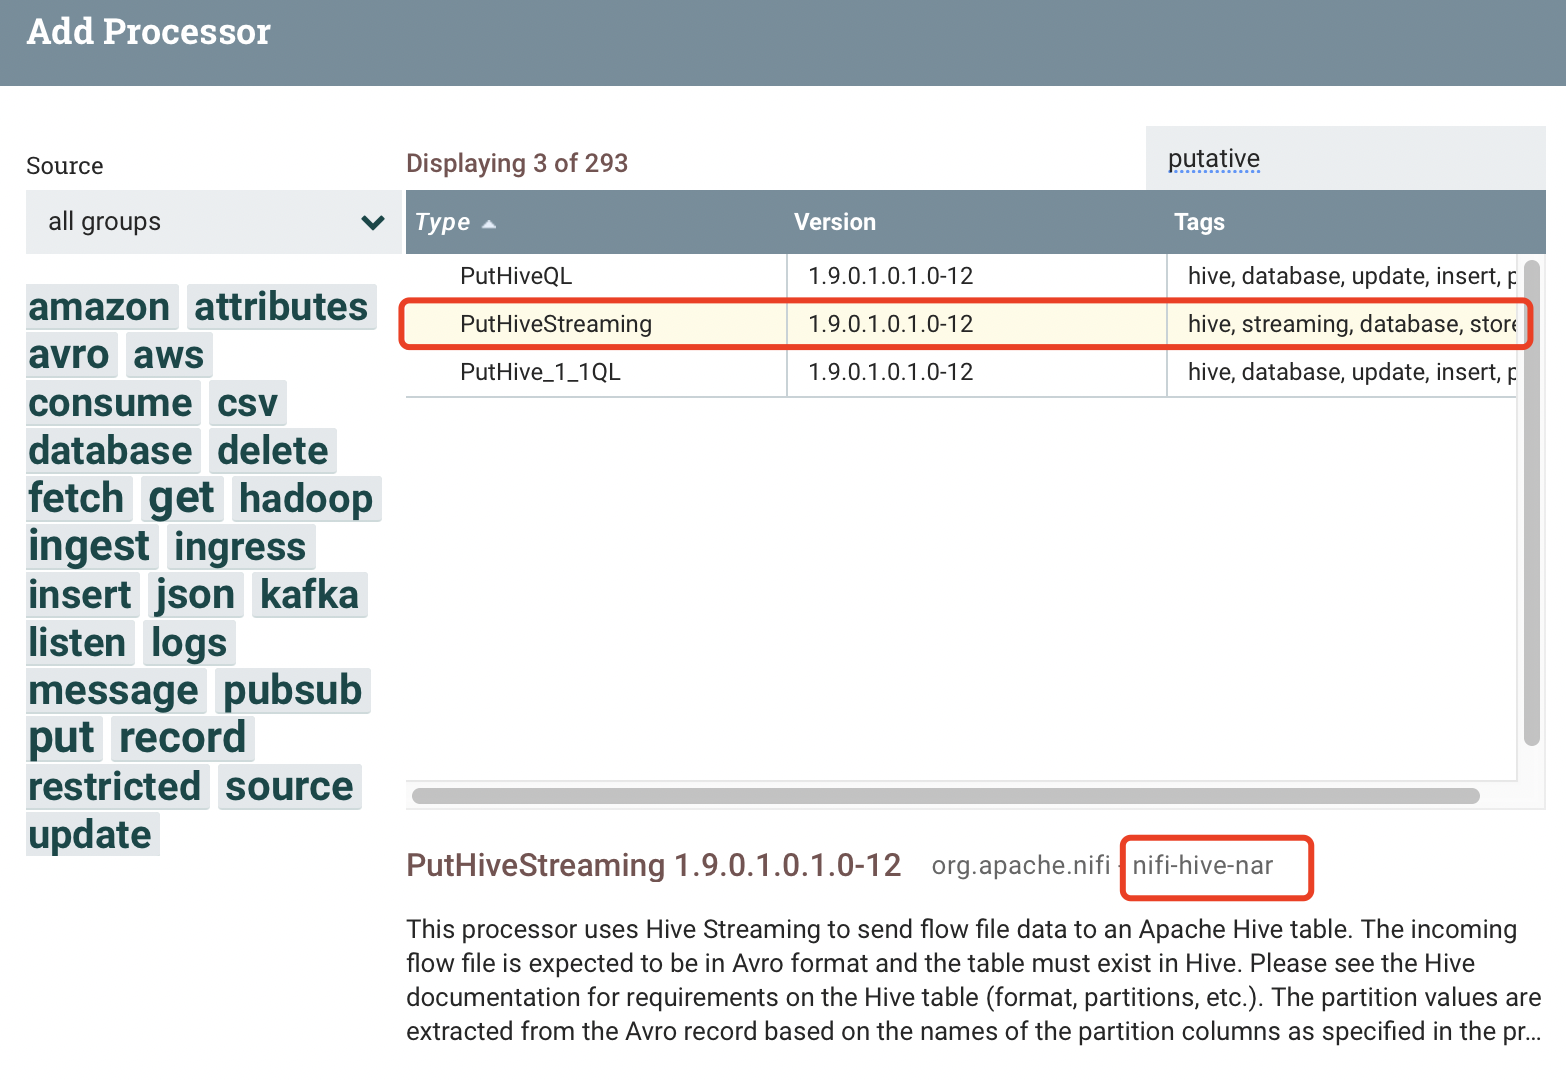Filter by the 'kafka' tag
The width and height of the screenshot is (1566, 1080).
click(310, 595)
